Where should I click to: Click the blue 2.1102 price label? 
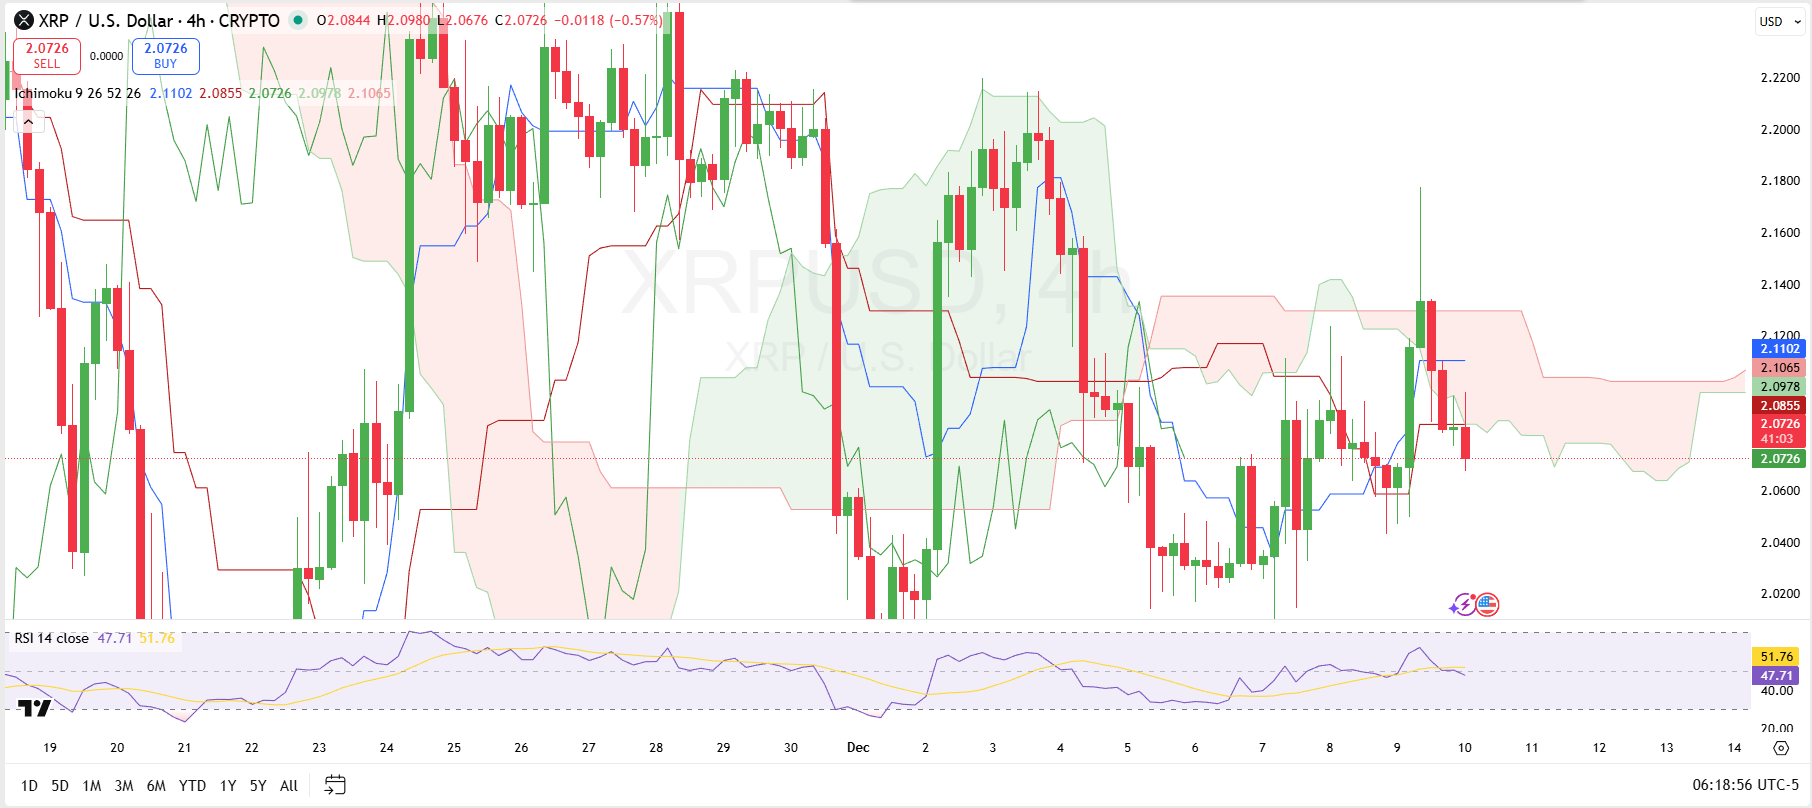(1779, 349)
